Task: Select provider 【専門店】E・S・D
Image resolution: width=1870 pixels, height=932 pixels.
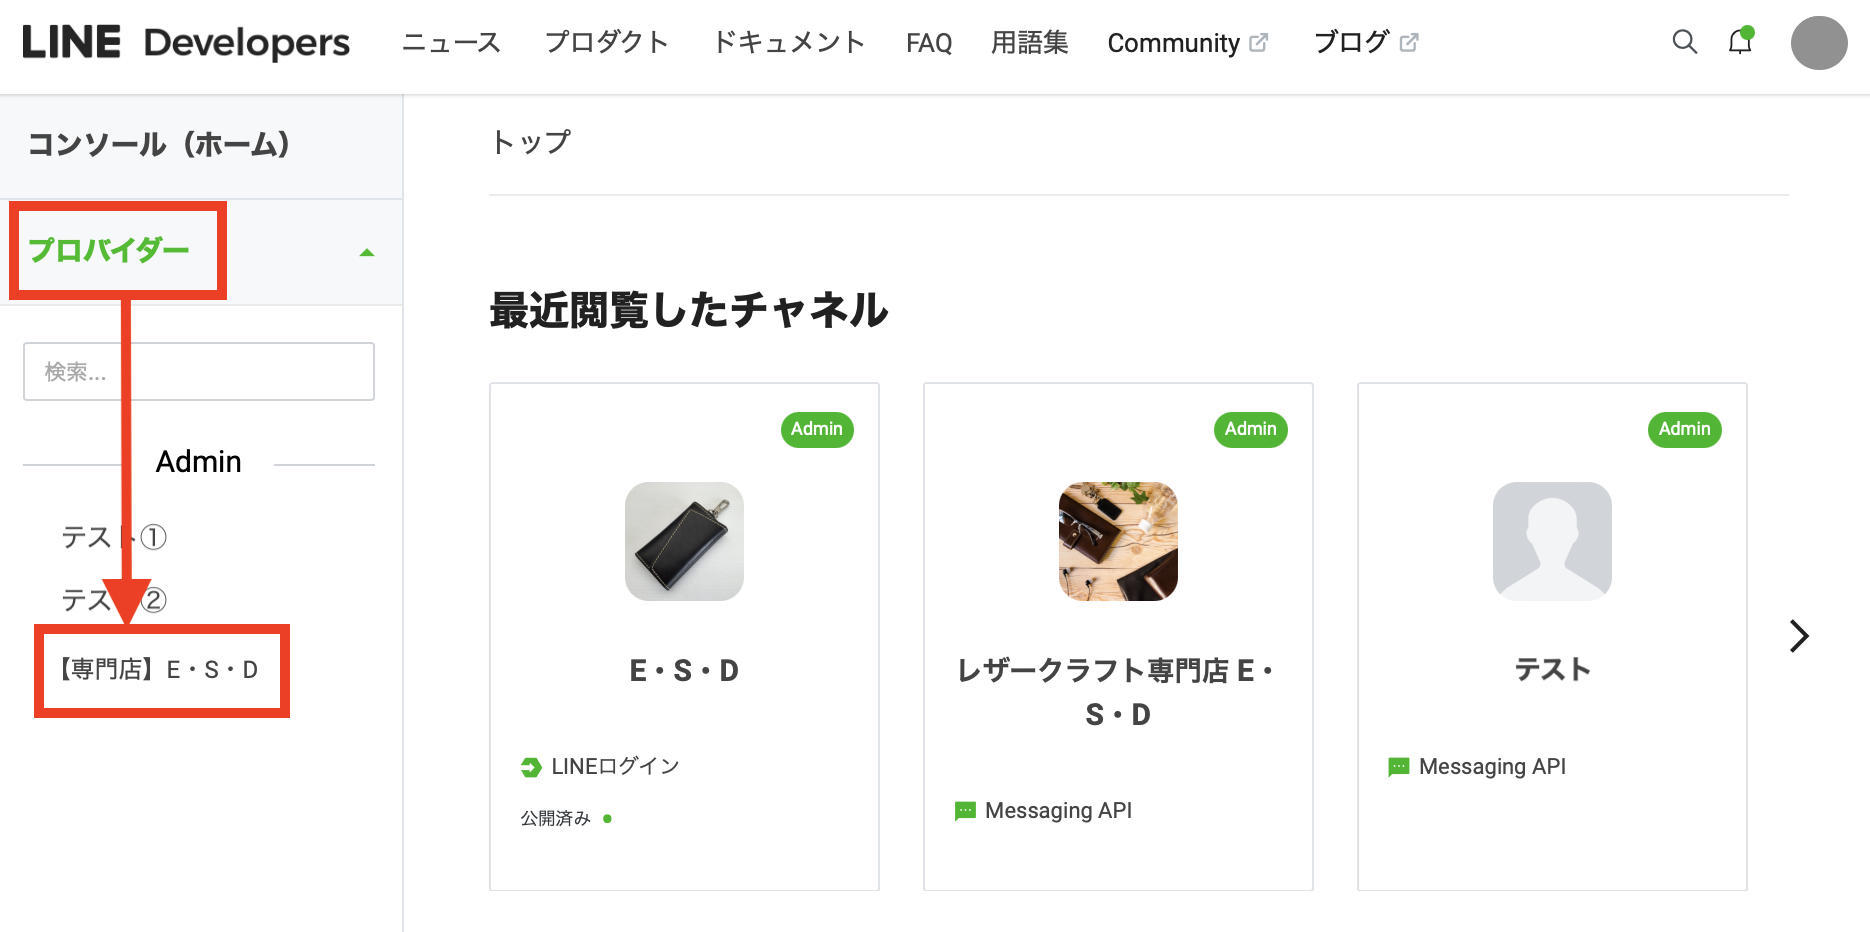Action: (x=160, y=670)
